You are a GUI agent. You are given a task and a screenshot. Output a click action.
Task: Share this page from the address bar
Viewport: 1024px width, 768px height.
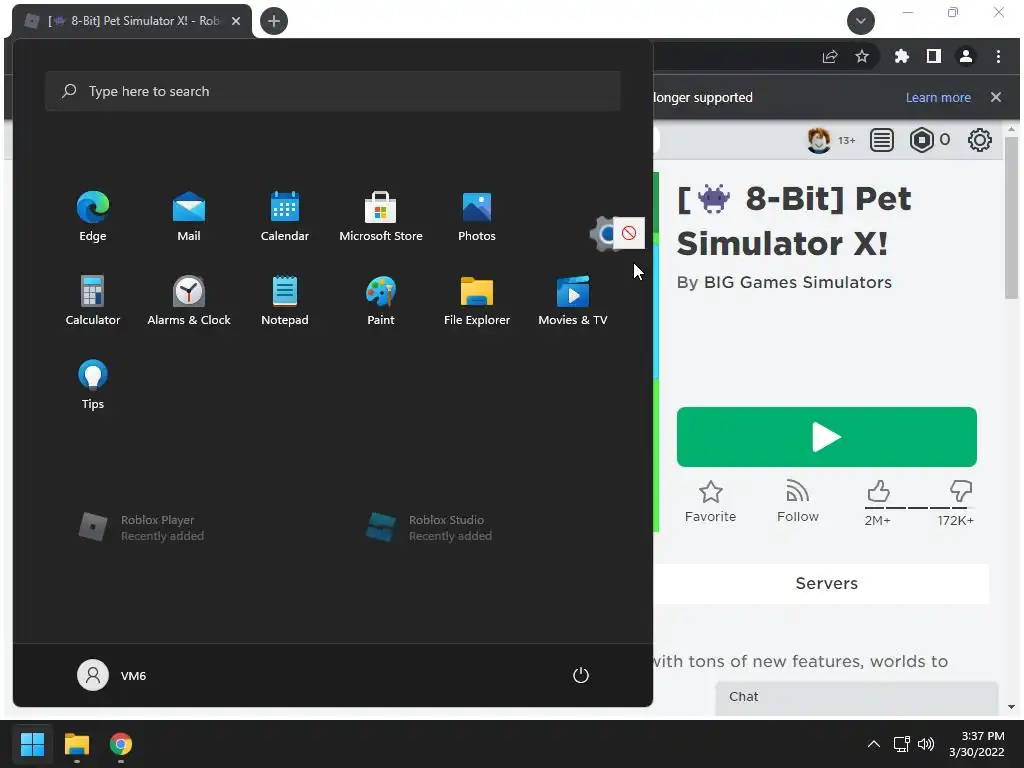pos(830,57)
